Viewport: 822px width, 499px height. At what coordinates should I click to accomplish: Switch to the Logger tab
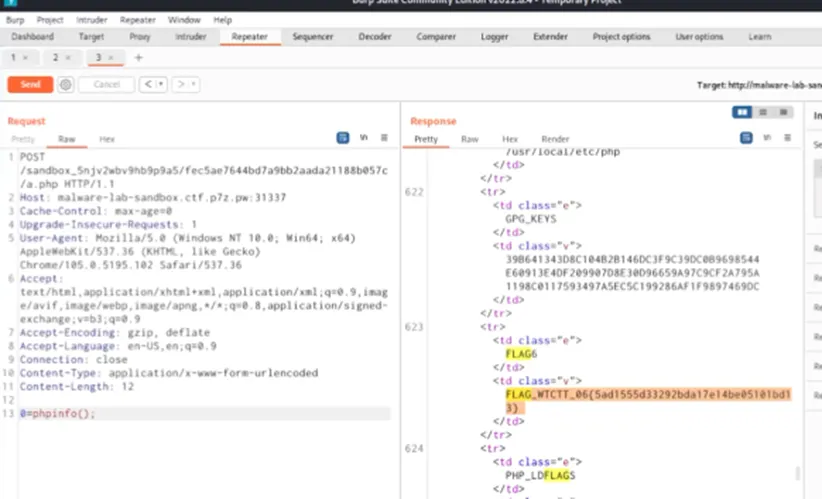494,37
